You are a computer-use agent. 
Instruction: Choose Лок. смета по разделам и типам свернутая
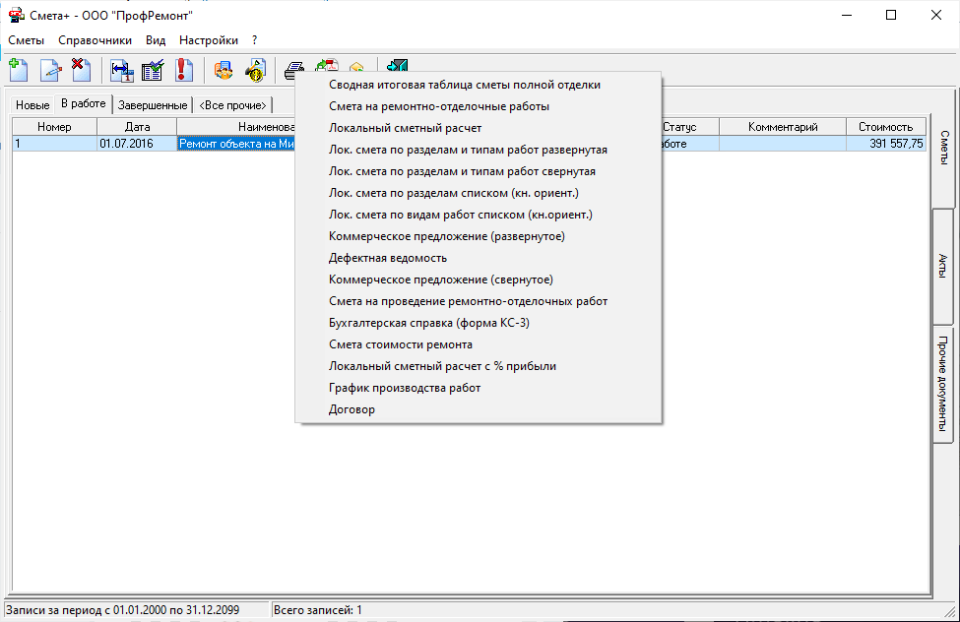pos(478,171)
